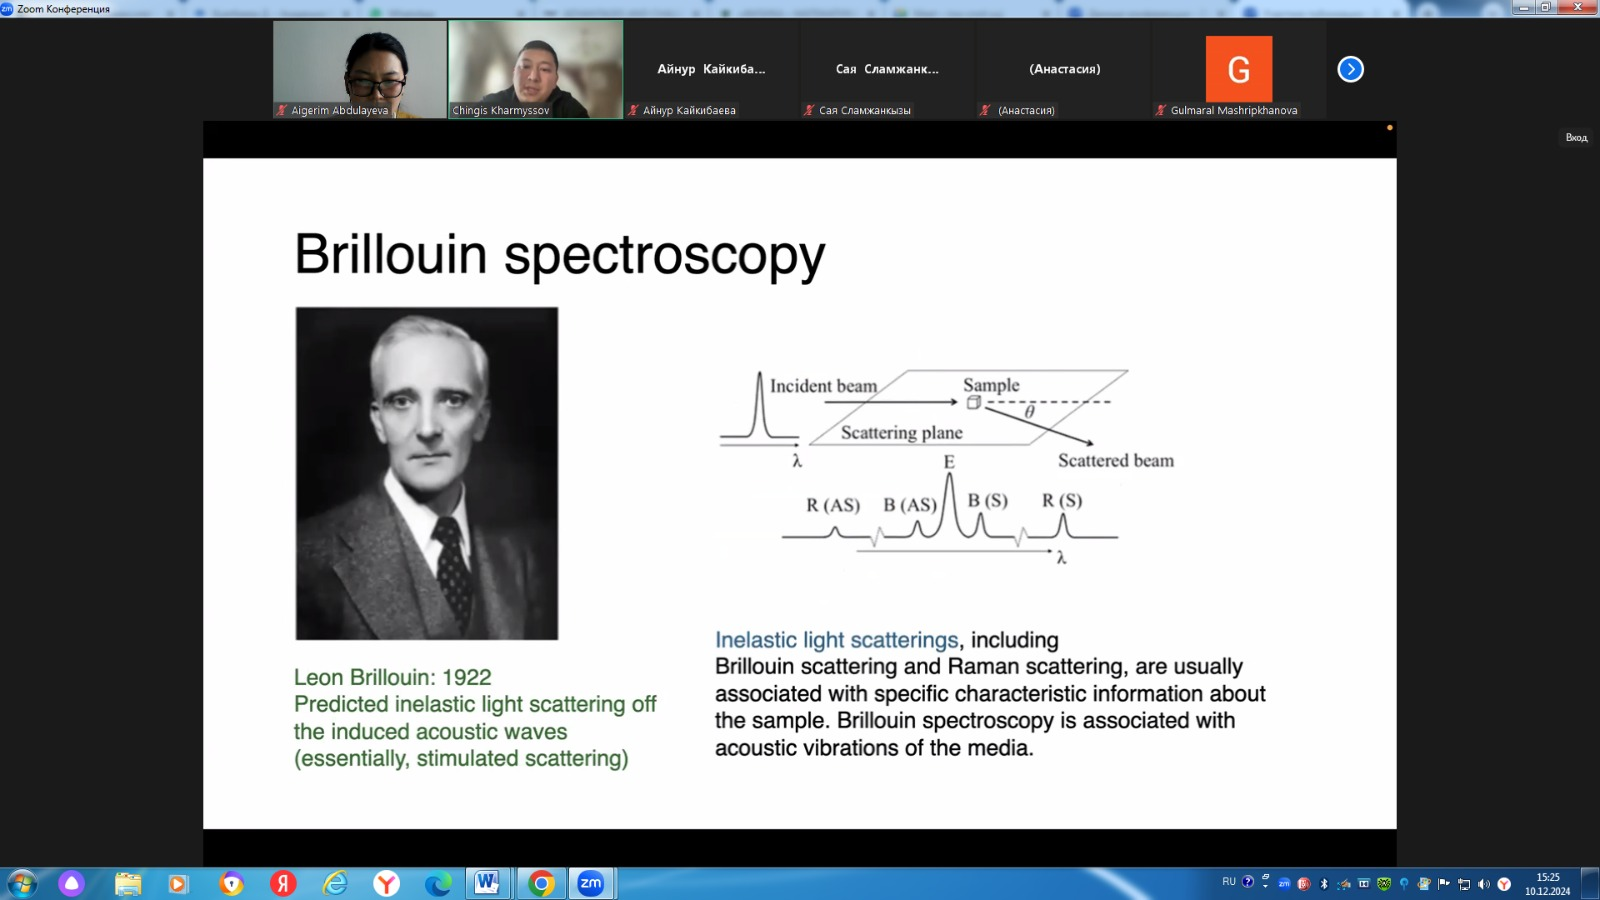
Task: Open Zoom from the taskbar
Action: [591, 883]
